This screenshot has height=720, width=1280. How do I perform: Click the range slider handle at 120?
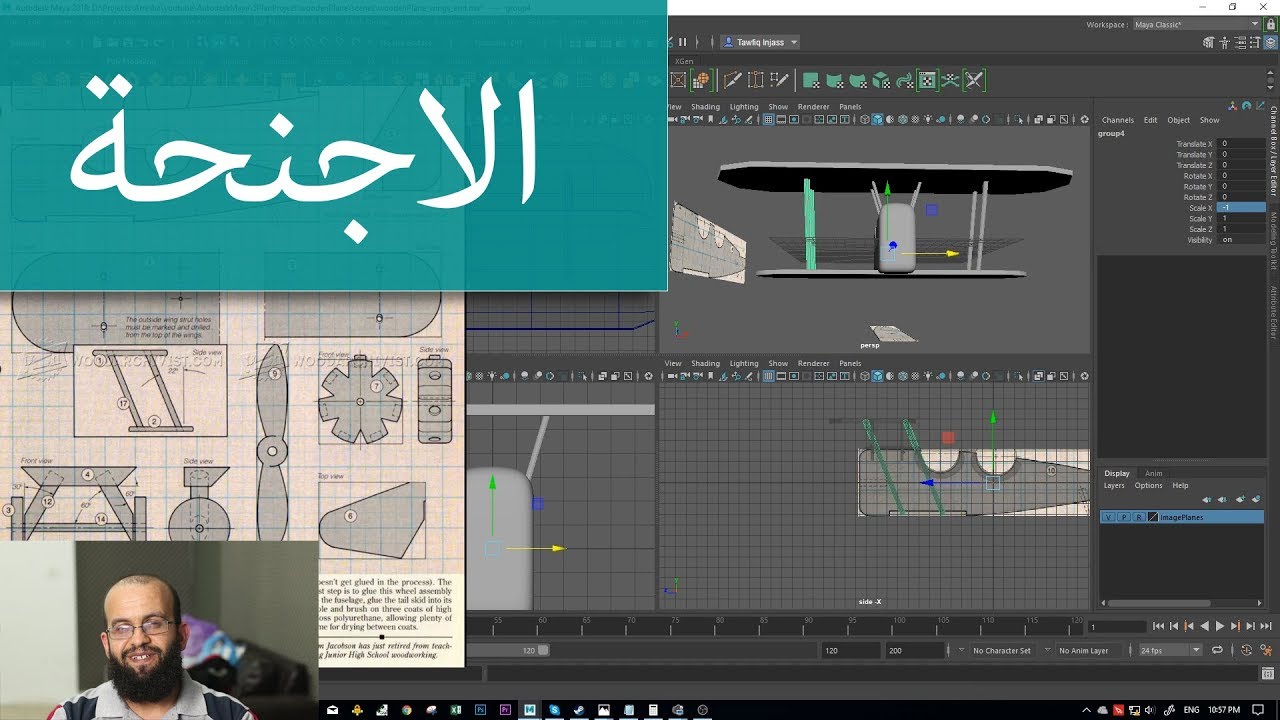pos(543,650)
